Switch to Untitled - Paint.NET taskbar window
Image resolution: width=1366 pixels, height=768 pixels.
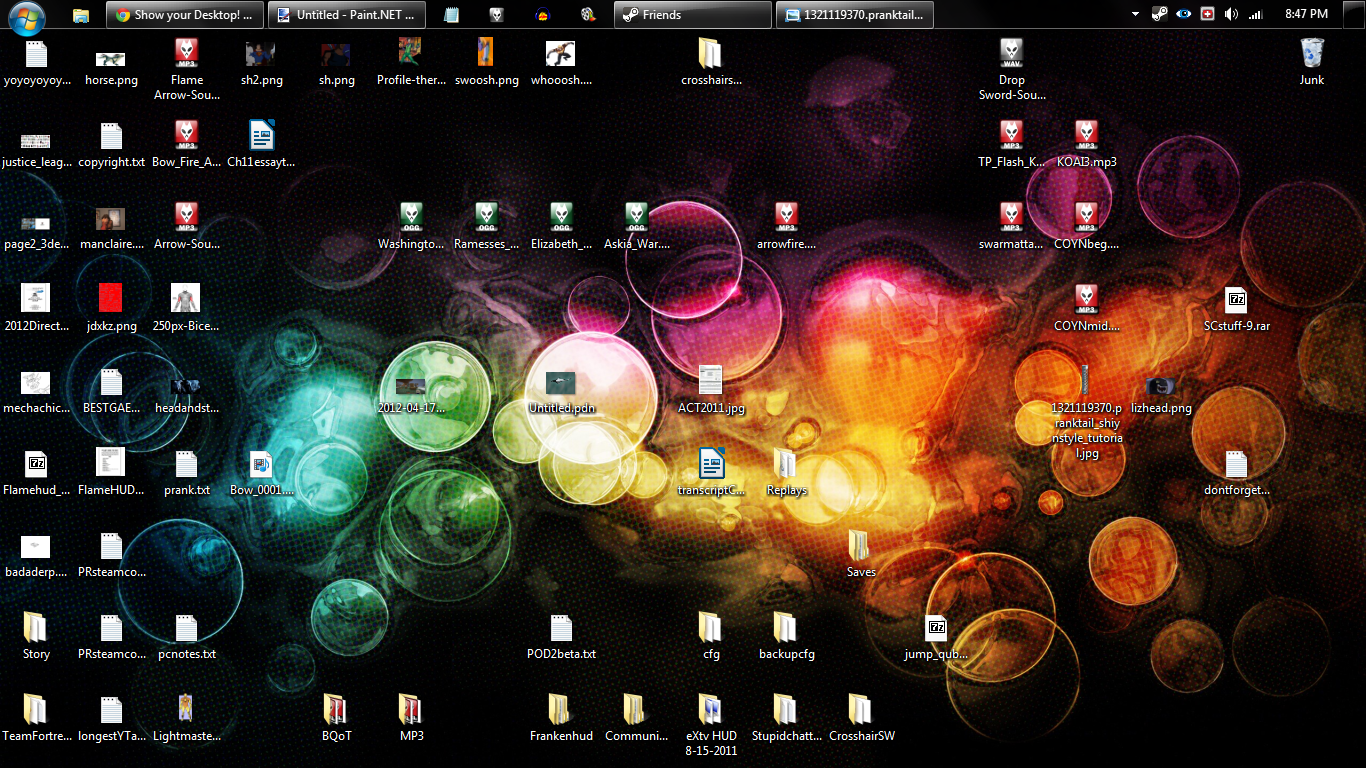[346, 15]
